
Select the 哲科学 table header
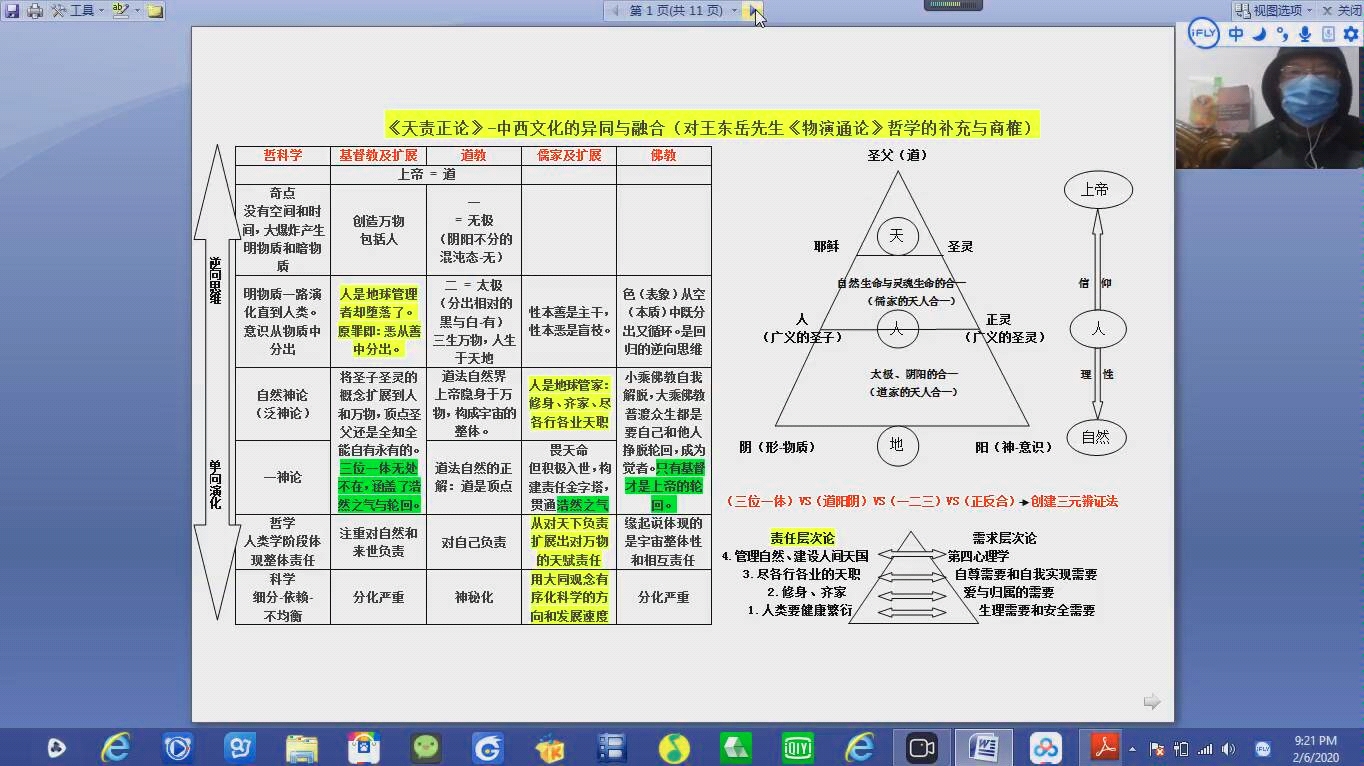[282, 156]
